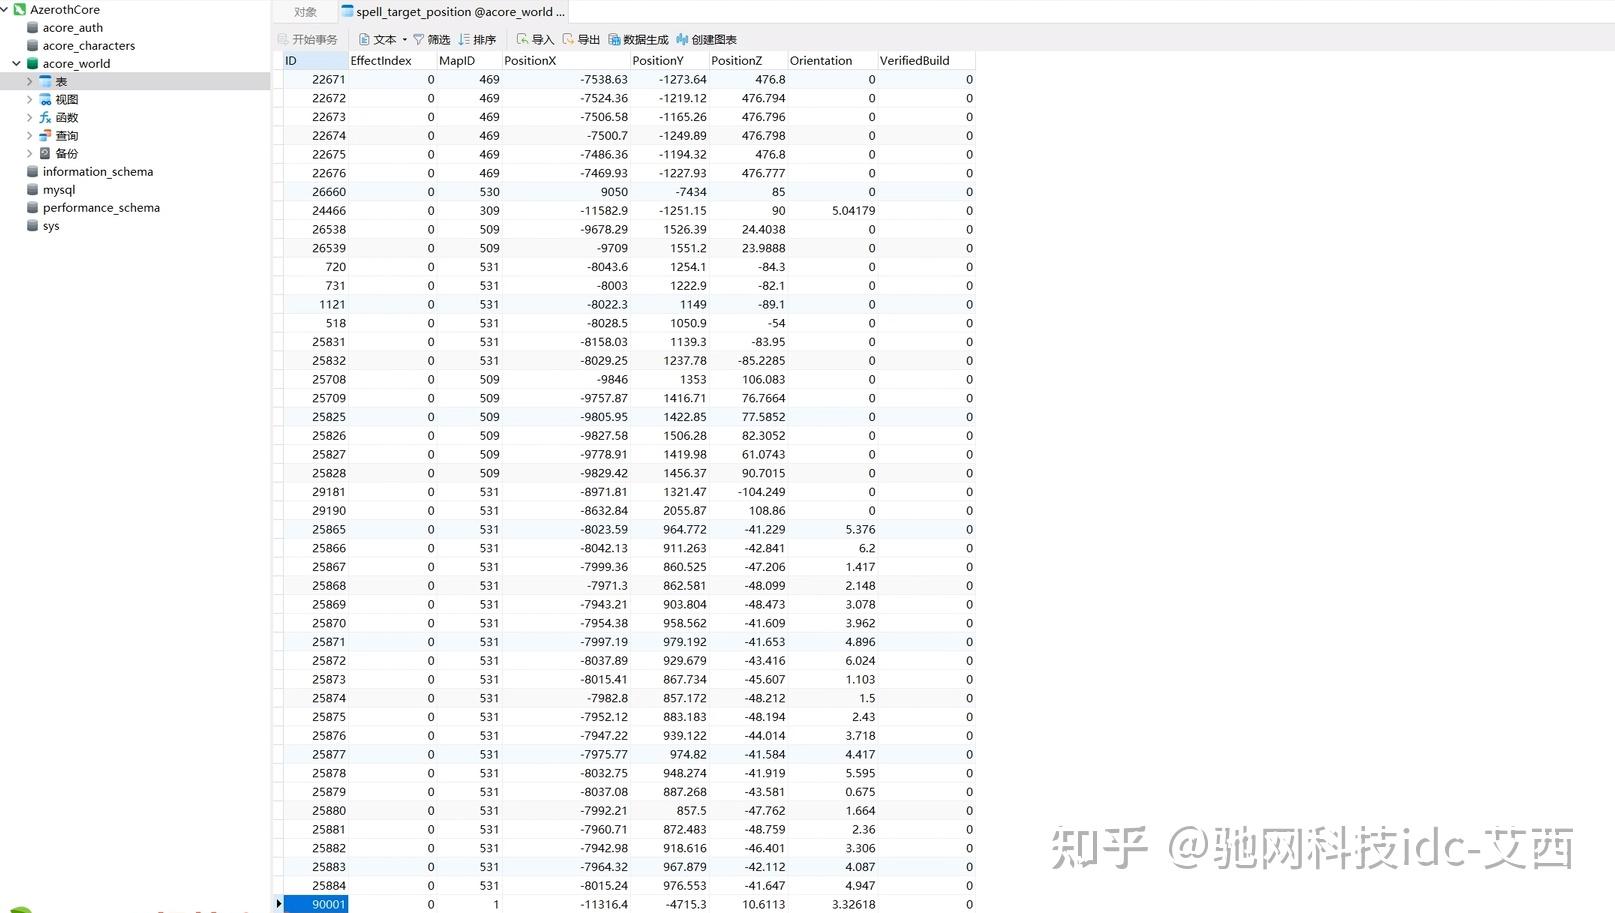Open 排序 (sort) options
The width and height of the screenshot is (1615, 913).
[477, 39]
